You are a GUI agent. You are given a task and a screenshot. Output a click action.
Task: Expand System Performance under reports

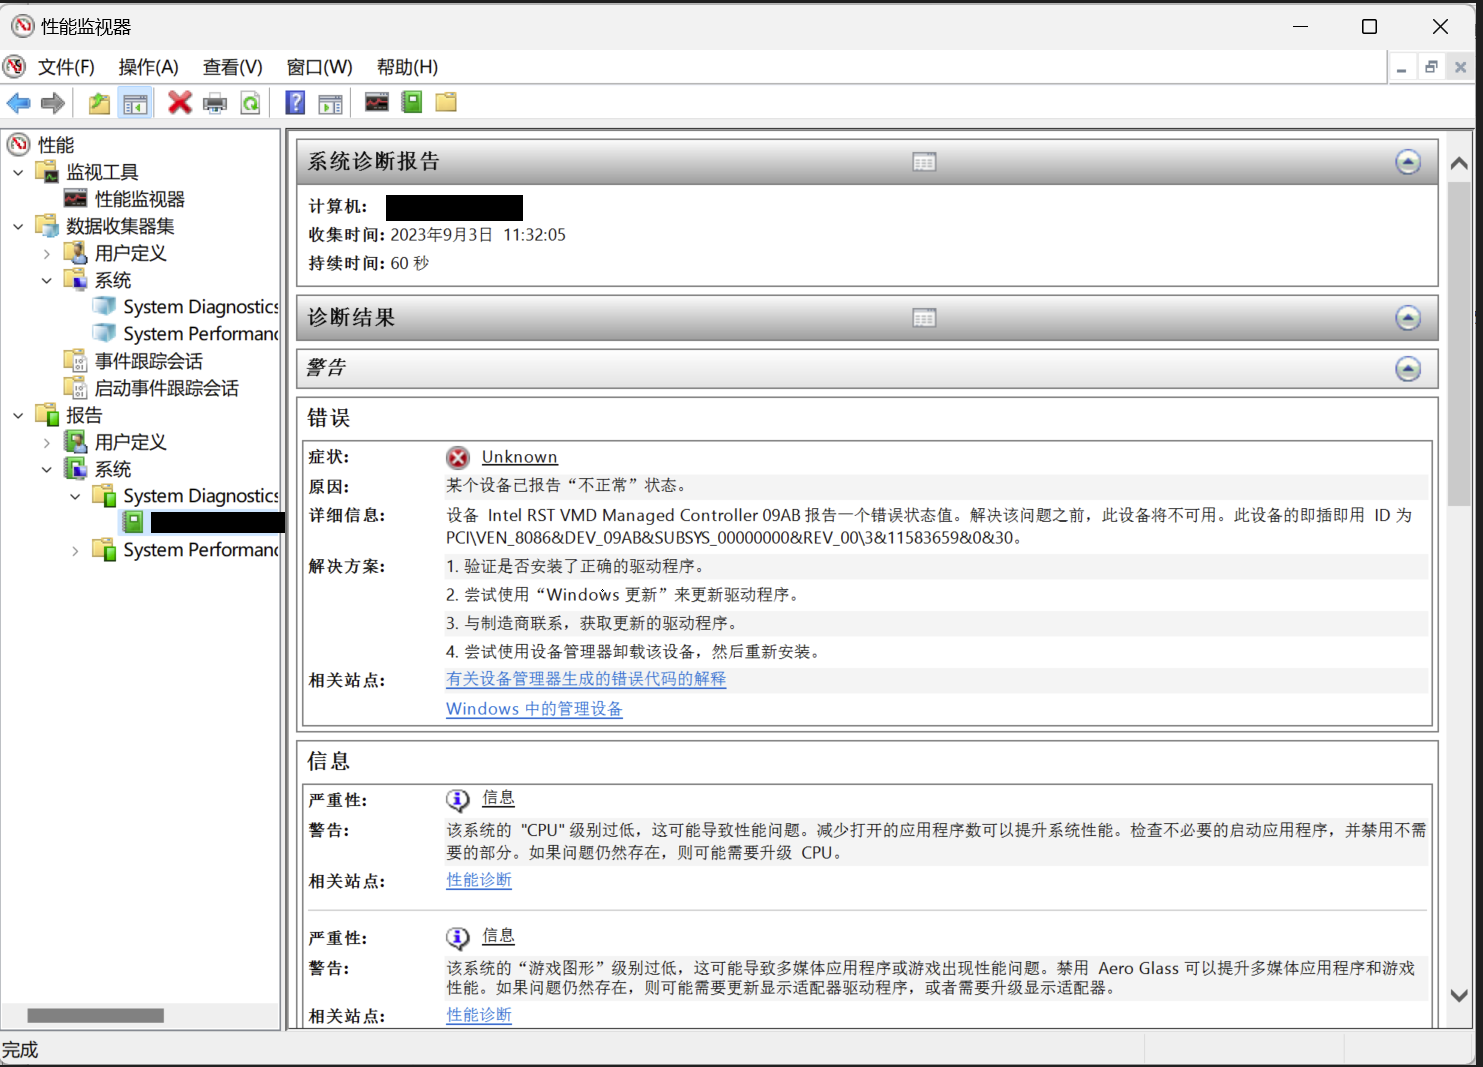point(75,551)
